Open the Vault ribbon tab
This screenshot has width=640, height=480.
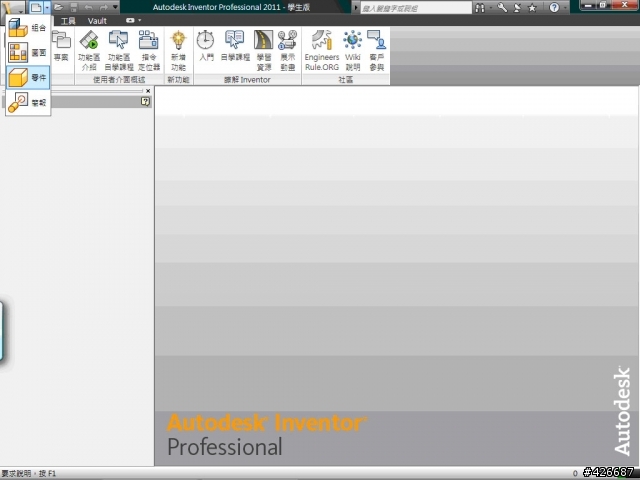coord(97,21)
